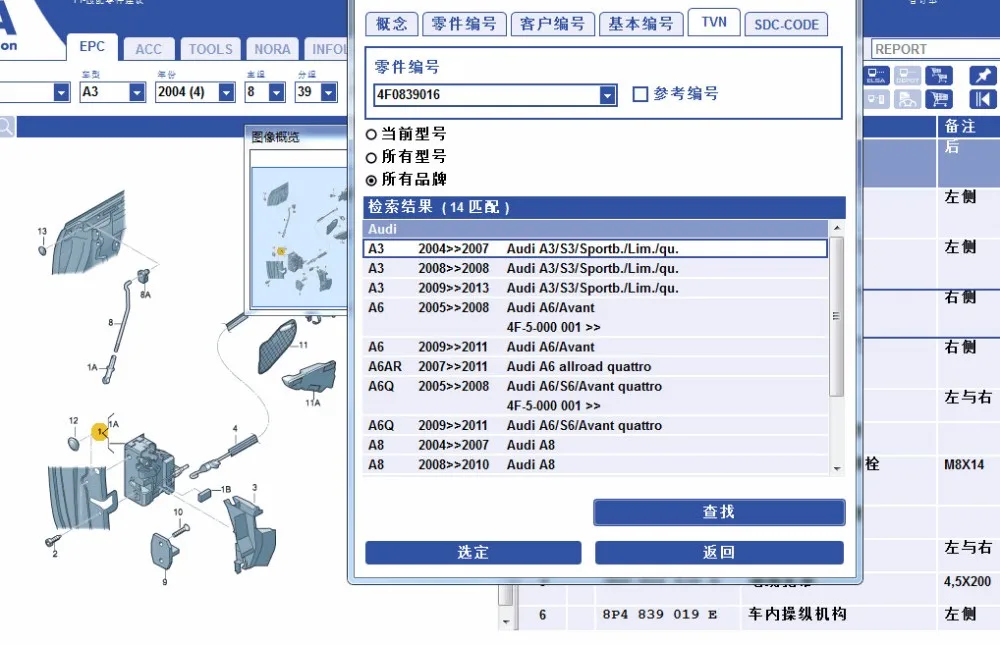Click the pushpin icon
The image size is (1000, 645).
pos(982,76)
